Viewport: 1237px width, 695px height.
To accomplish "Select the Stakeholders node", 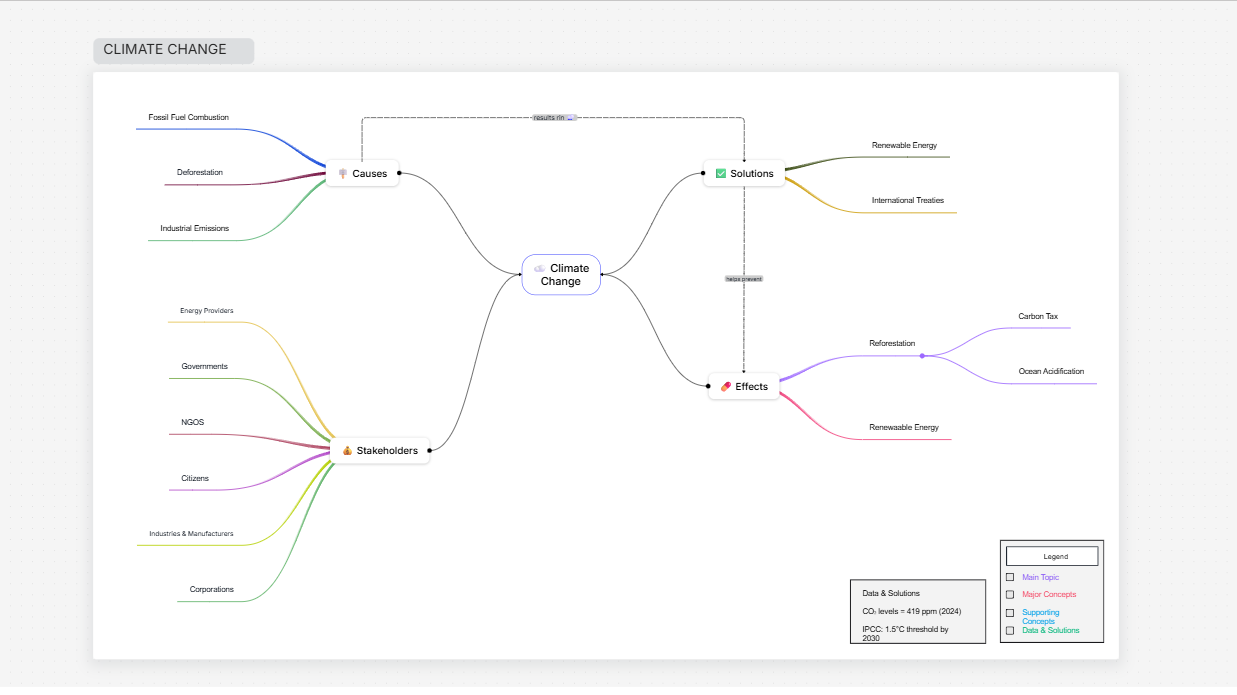I will 380,450.
